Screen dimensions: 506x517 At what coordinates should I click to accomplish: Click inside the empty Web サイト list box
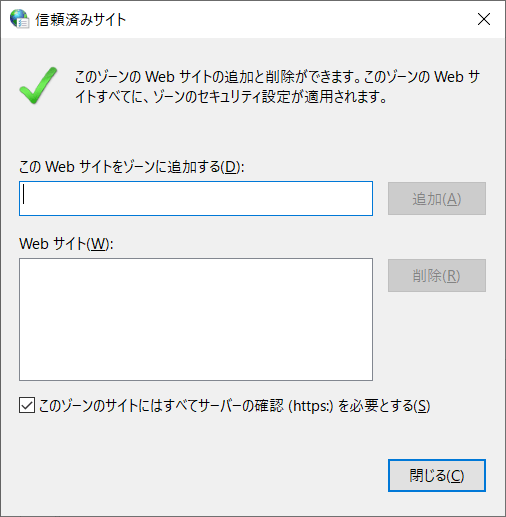(196, 319)
